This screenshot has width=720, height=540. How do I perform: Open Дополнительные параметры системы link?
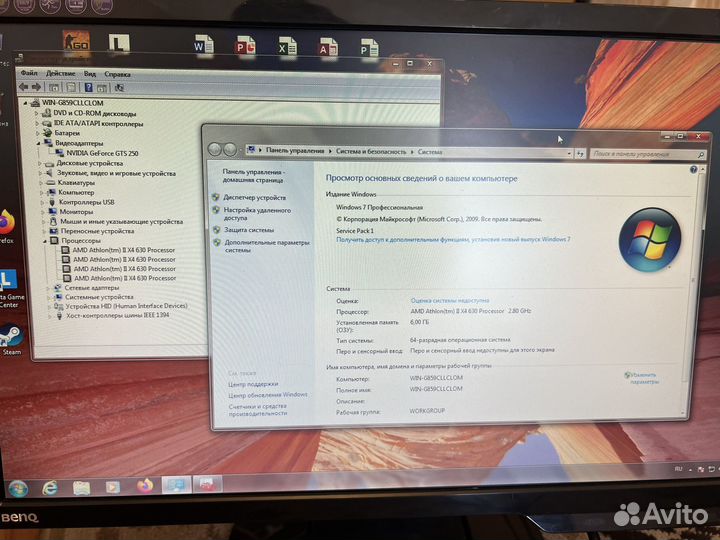(x=267, y=246)
